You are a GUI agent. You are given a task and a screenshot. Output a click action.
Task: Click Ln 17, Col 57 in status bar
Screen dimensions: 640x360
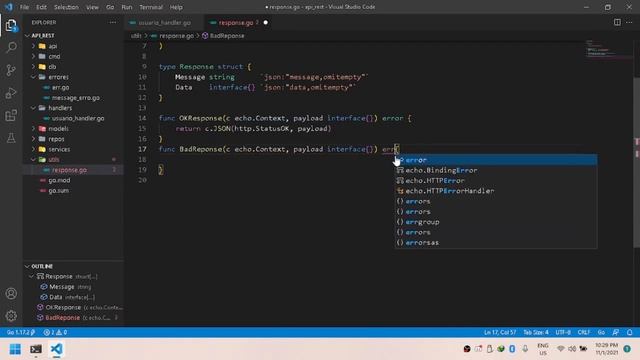[500, 332]
